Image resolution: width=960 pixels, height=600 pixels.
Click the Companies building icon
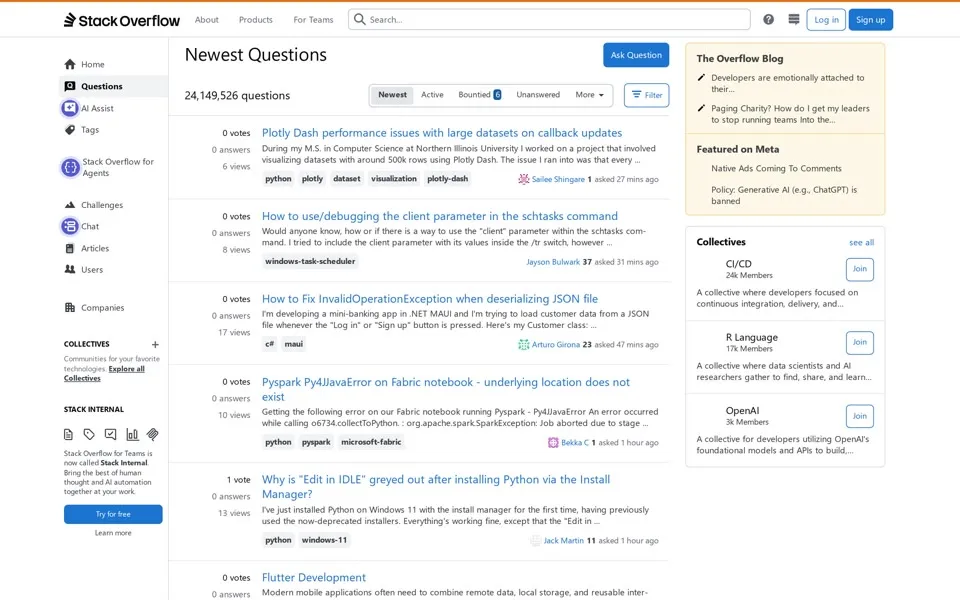tap(70, 308)
